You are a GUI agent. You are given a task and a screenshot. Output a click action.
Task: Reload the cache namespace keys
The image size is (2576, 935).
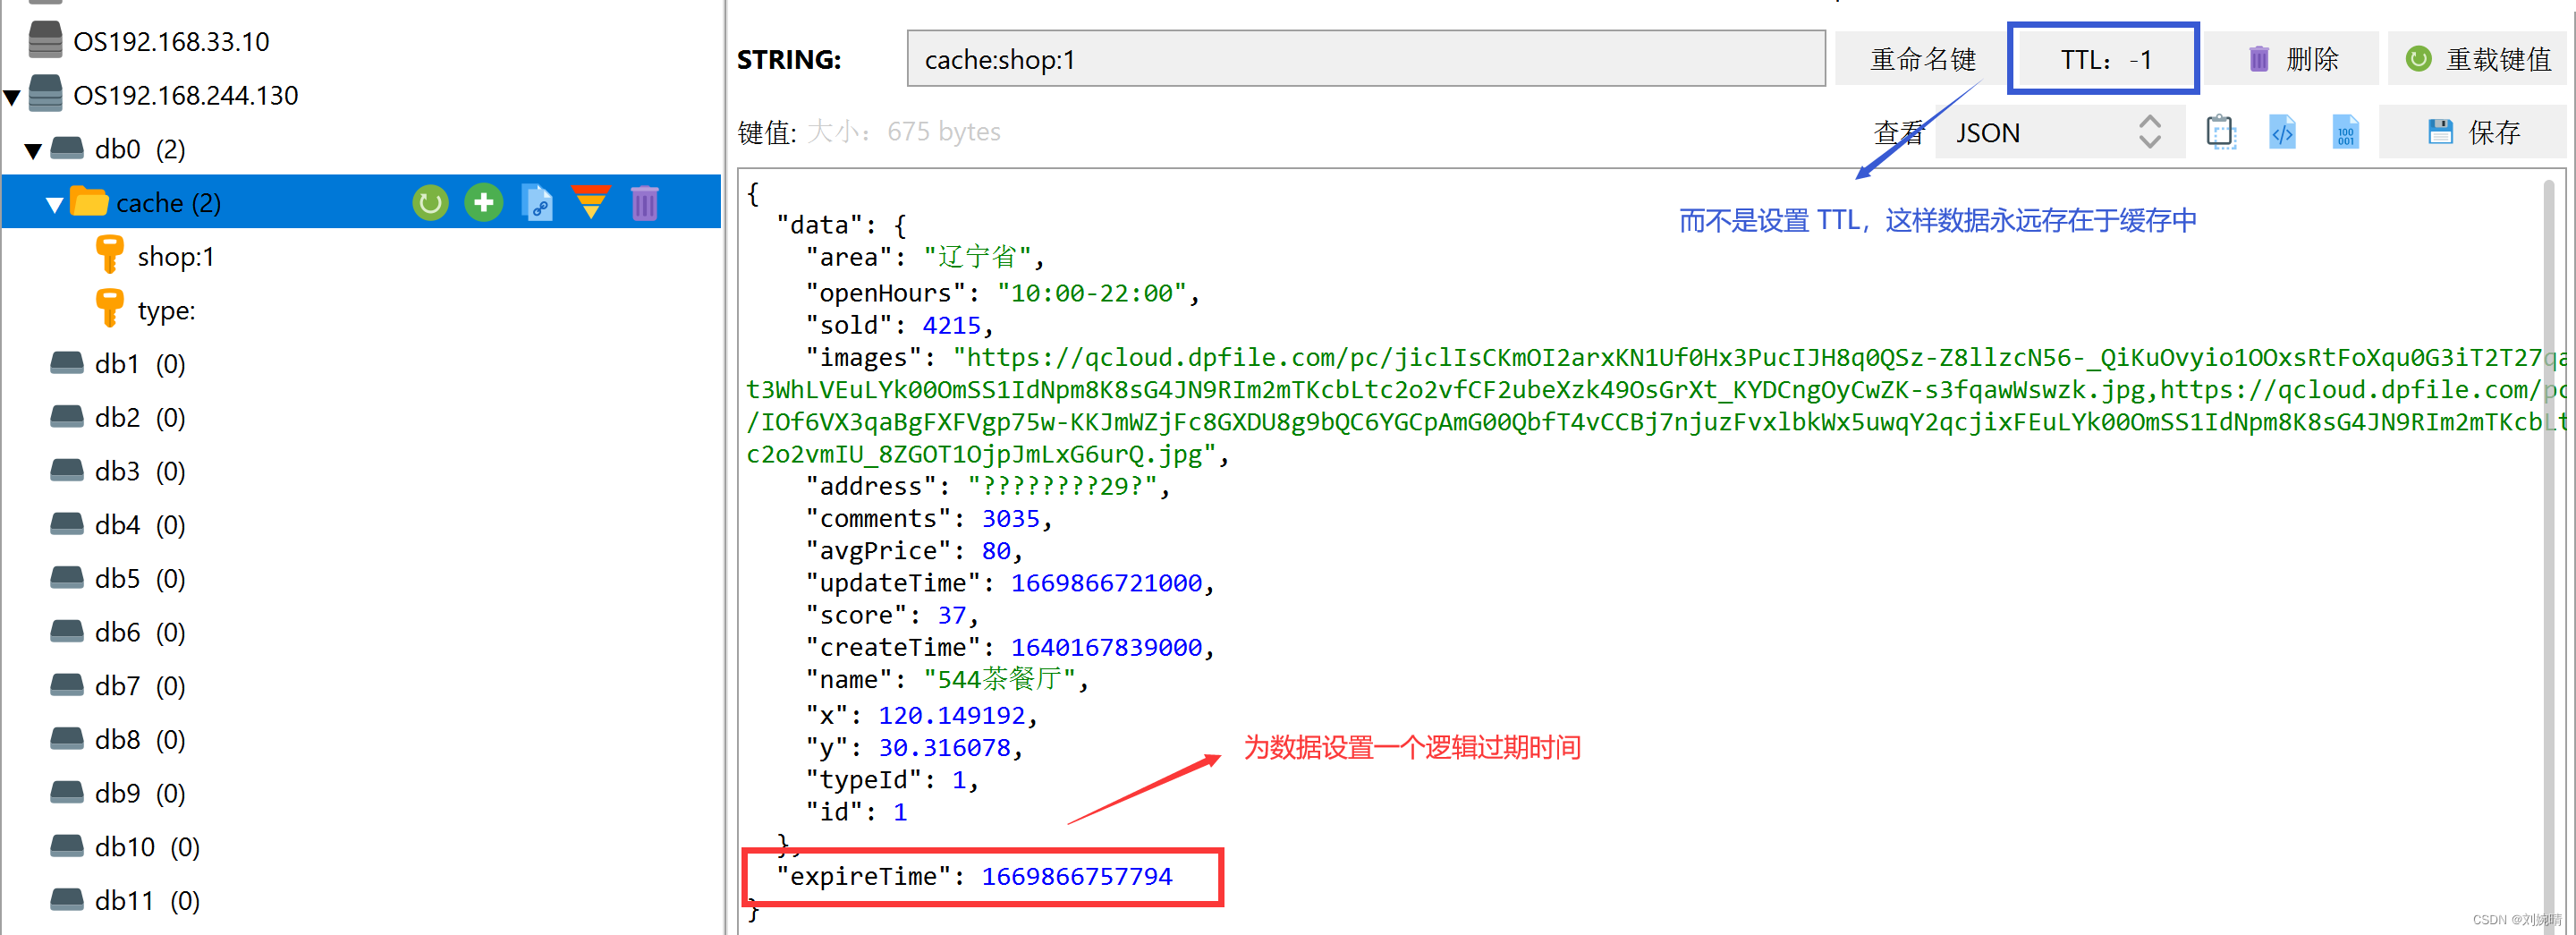[430, 203]
